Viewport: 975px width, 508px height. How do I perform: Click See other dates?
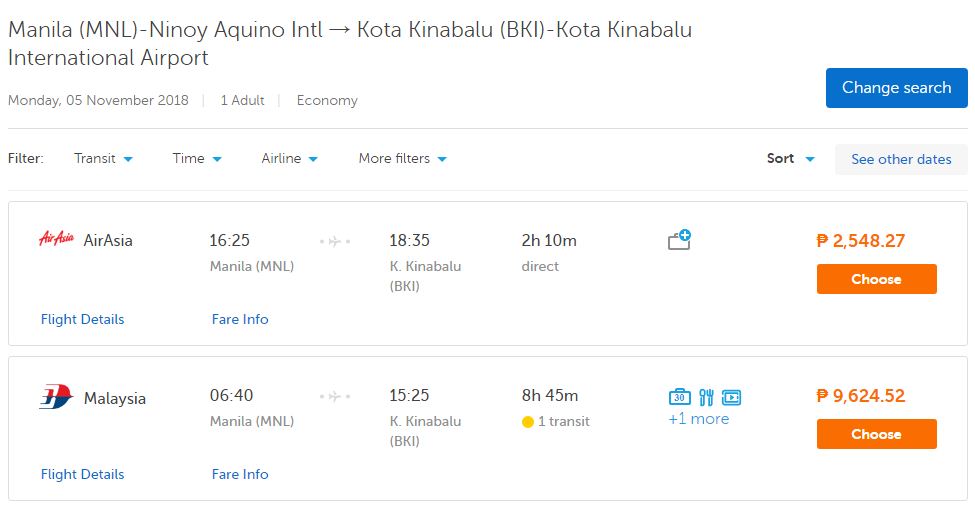coord(901,159)
